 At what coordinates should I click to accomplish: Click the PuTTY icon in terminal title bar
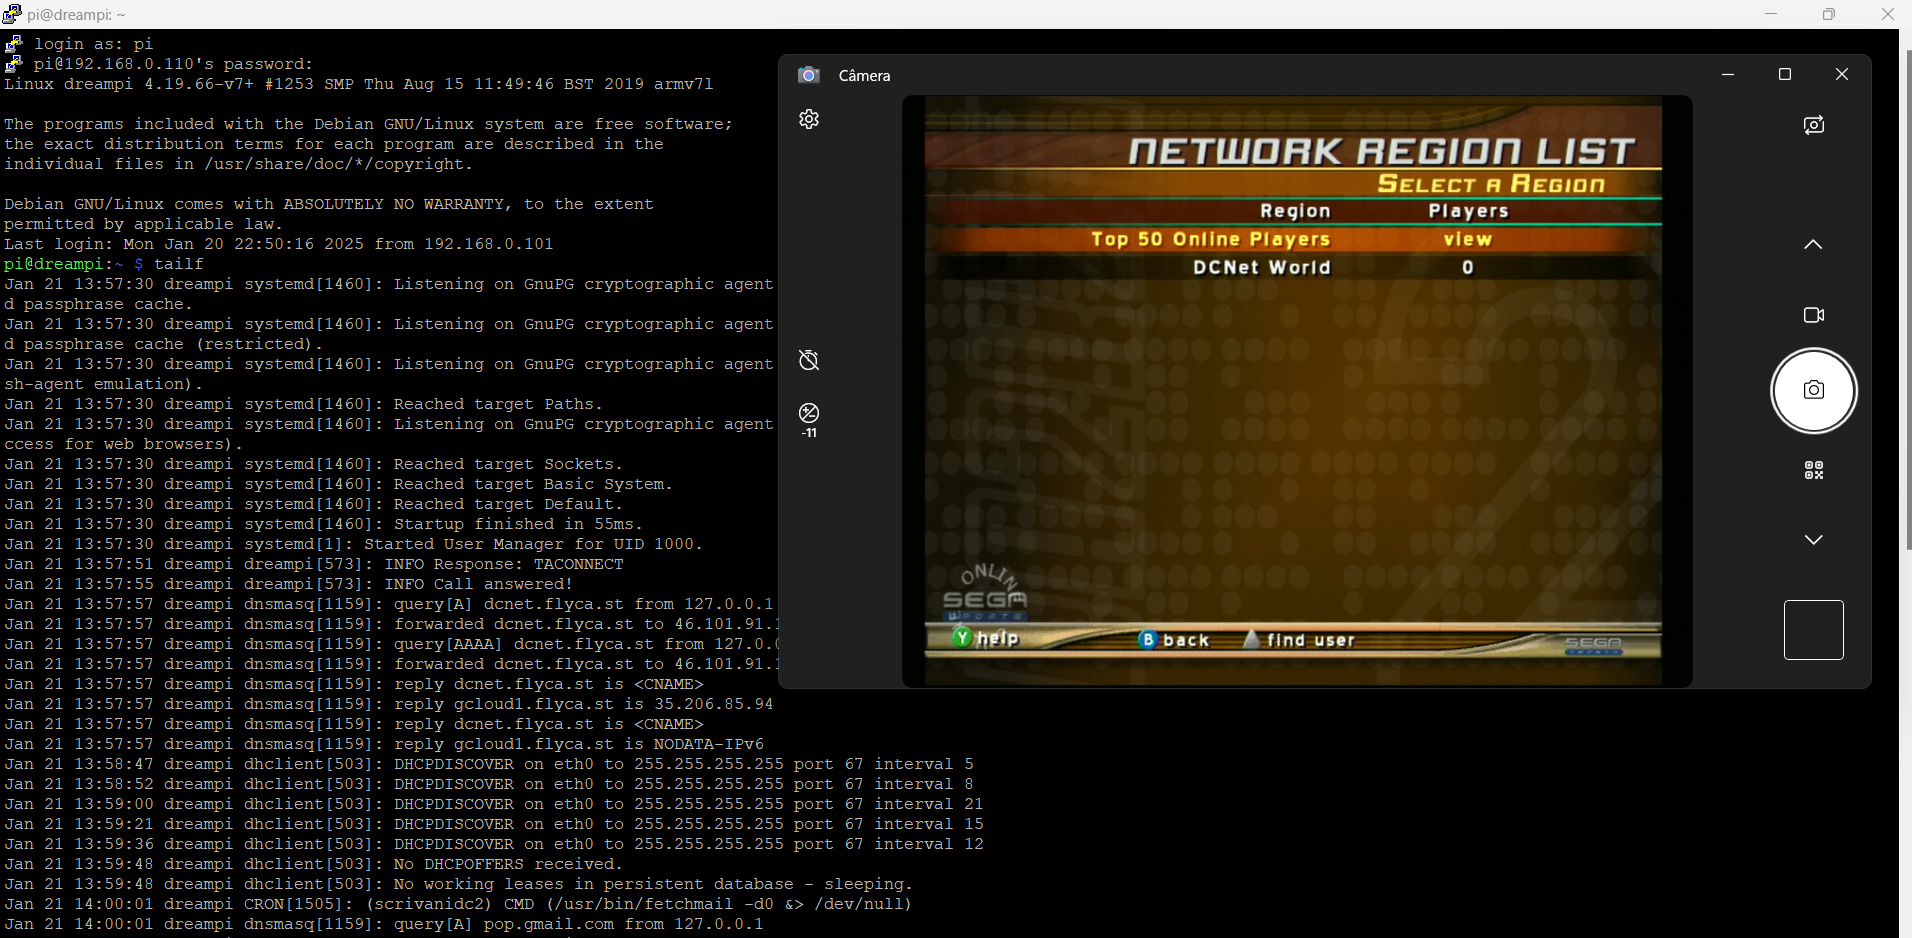[11, 14]
